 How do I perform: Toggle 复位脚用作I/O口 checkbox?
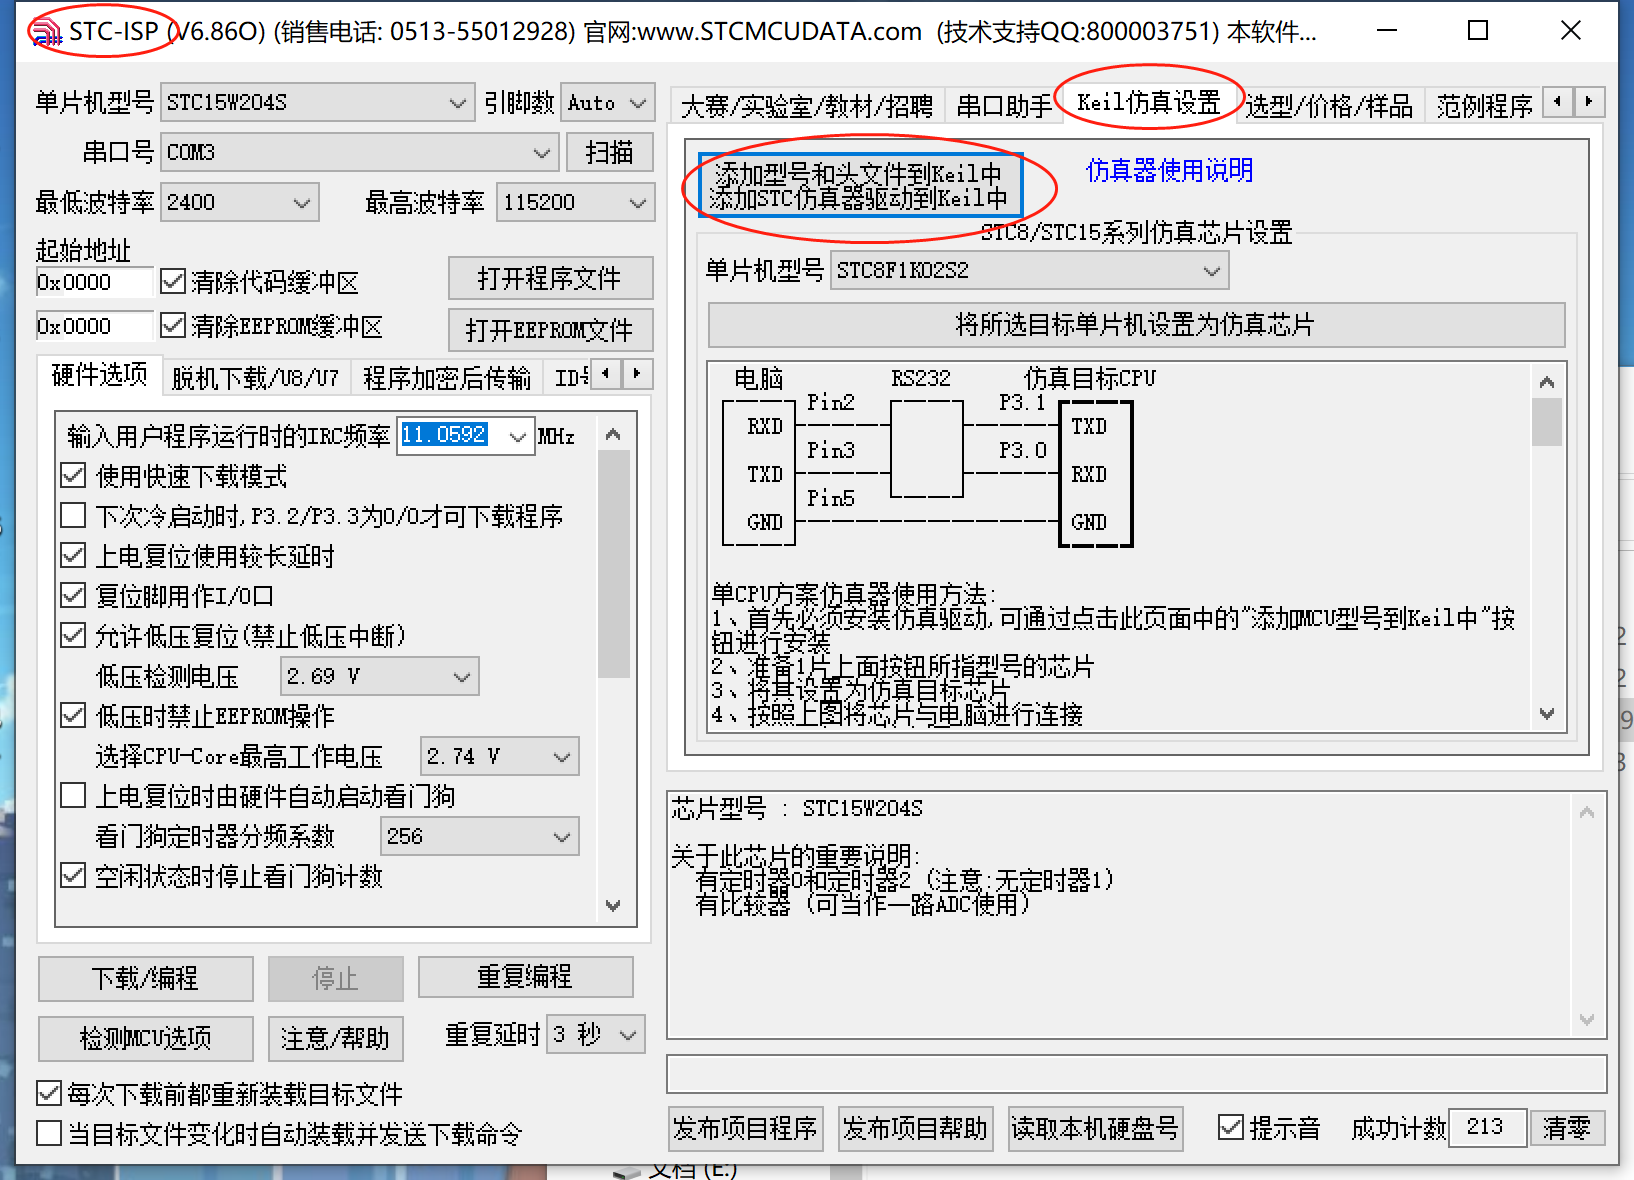(x=73, y=595)
